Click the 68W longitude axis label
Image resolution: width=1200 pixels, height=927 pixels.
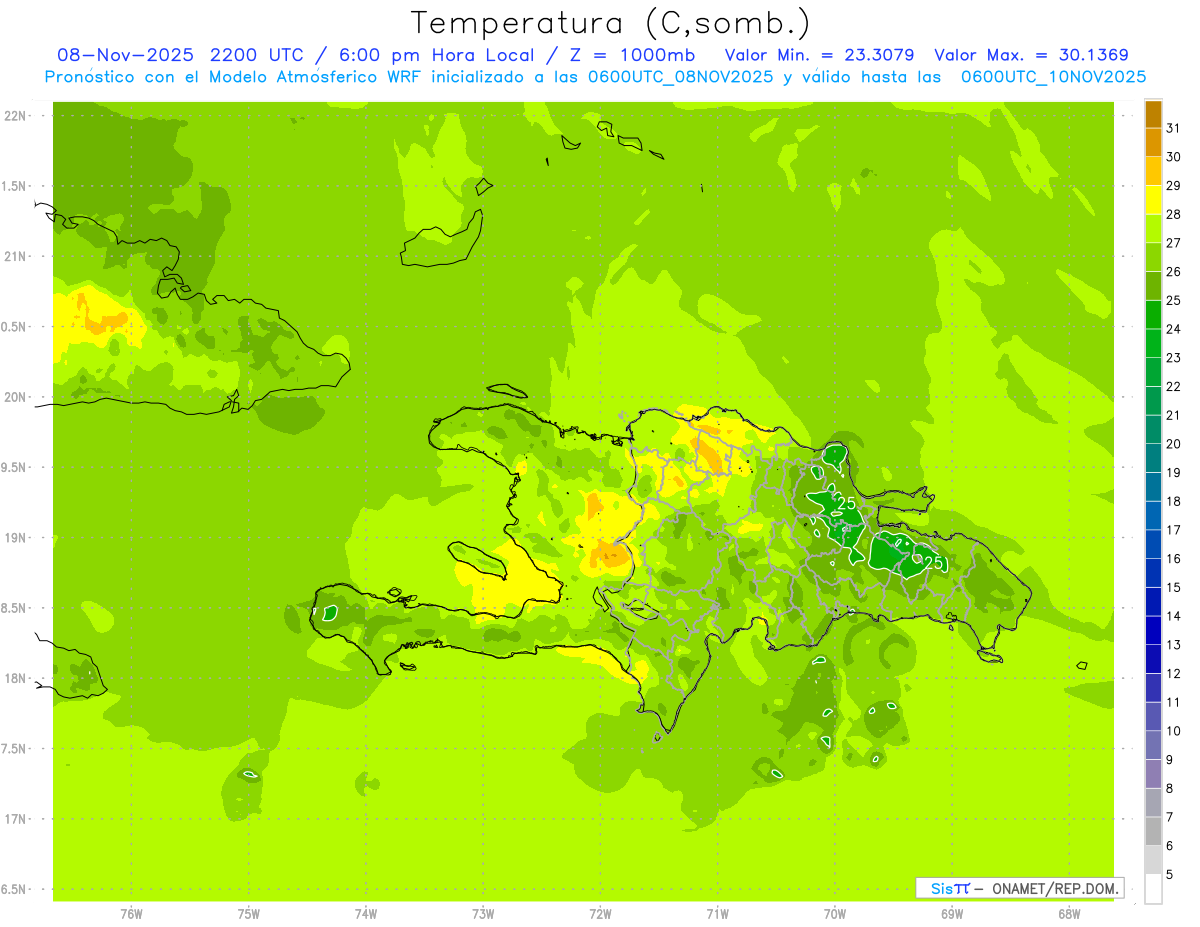pyautogui.click(x=1069, y=913)
